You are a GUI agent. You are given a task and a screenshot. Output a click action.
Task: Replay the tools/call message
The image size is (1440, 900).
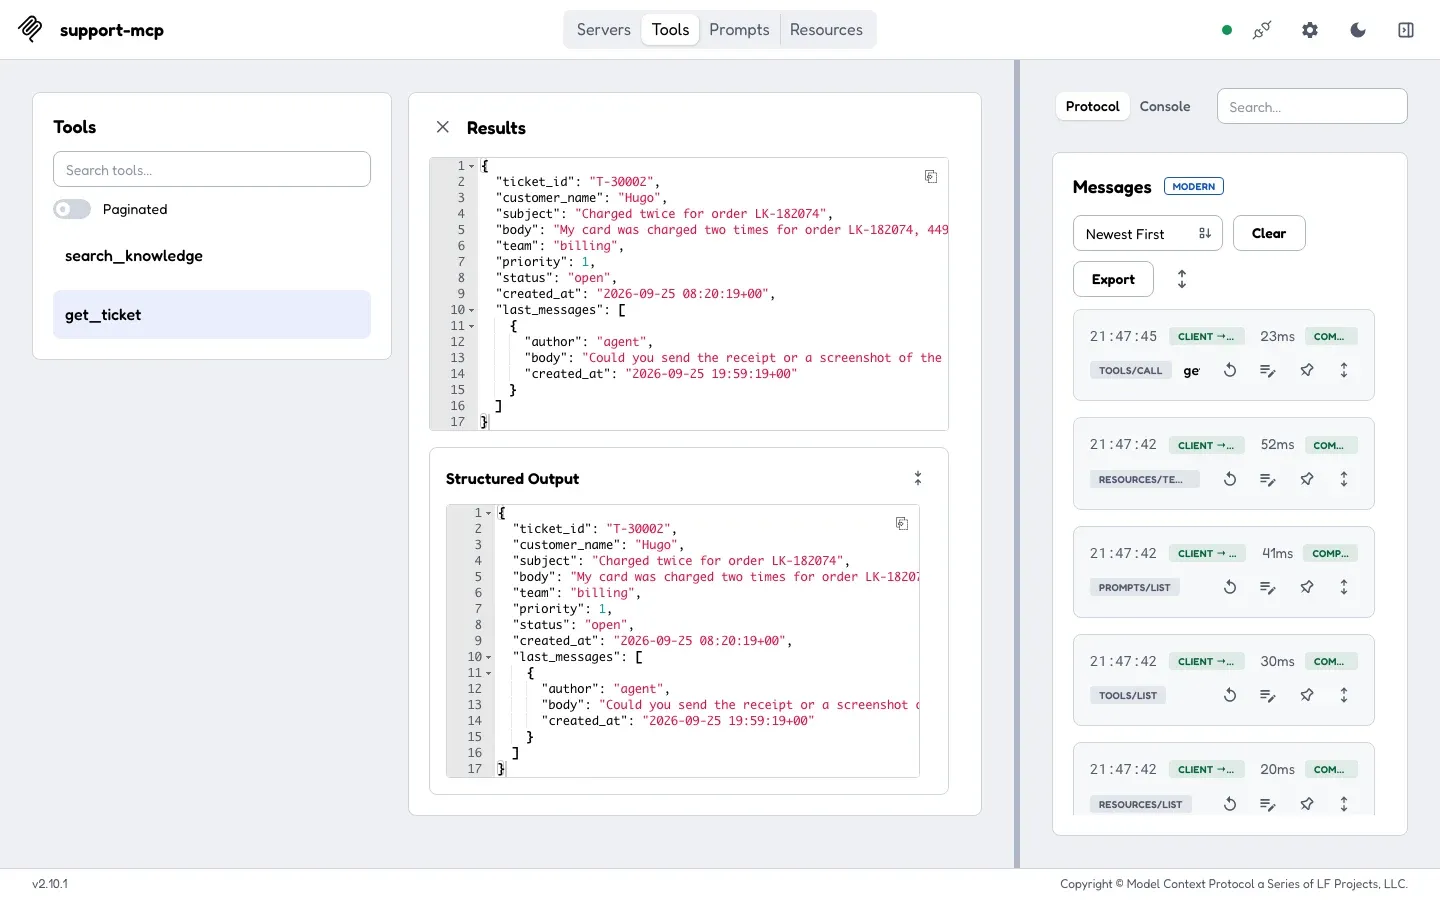tap(1230, 370)
